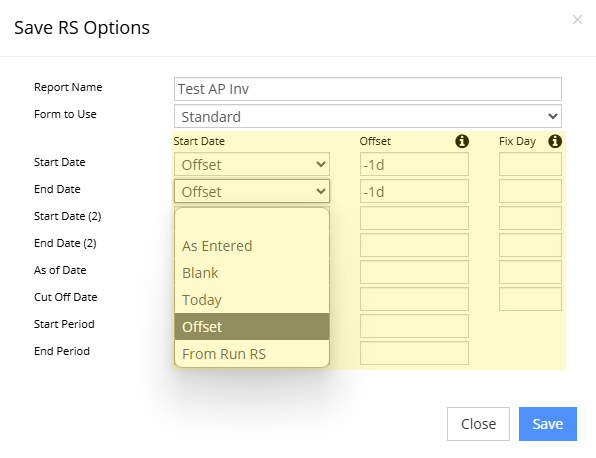Close dialog with the X icon
The height and width of the screenshot is (458, 596).
(x=577, y=19)
